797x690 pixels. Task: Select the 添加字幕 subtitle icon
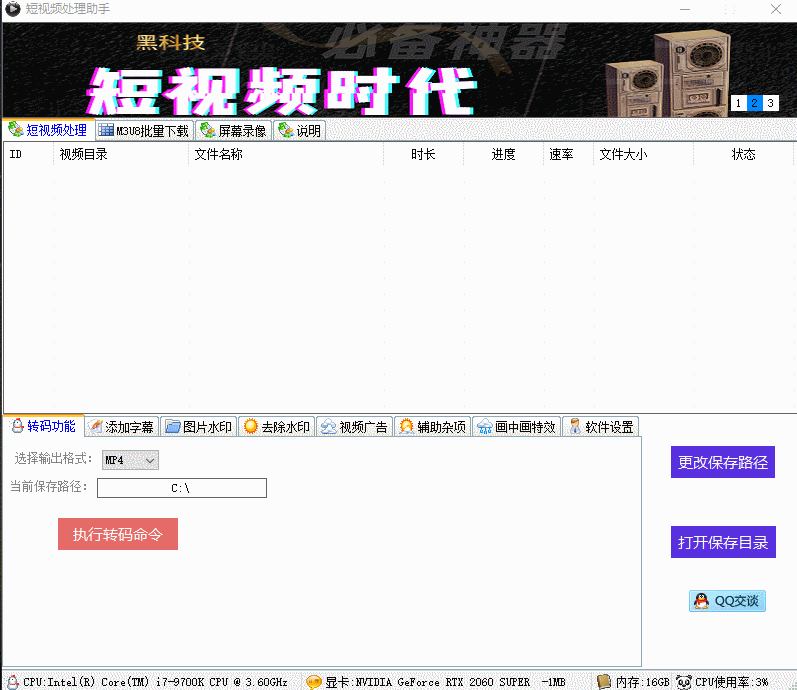95,427
